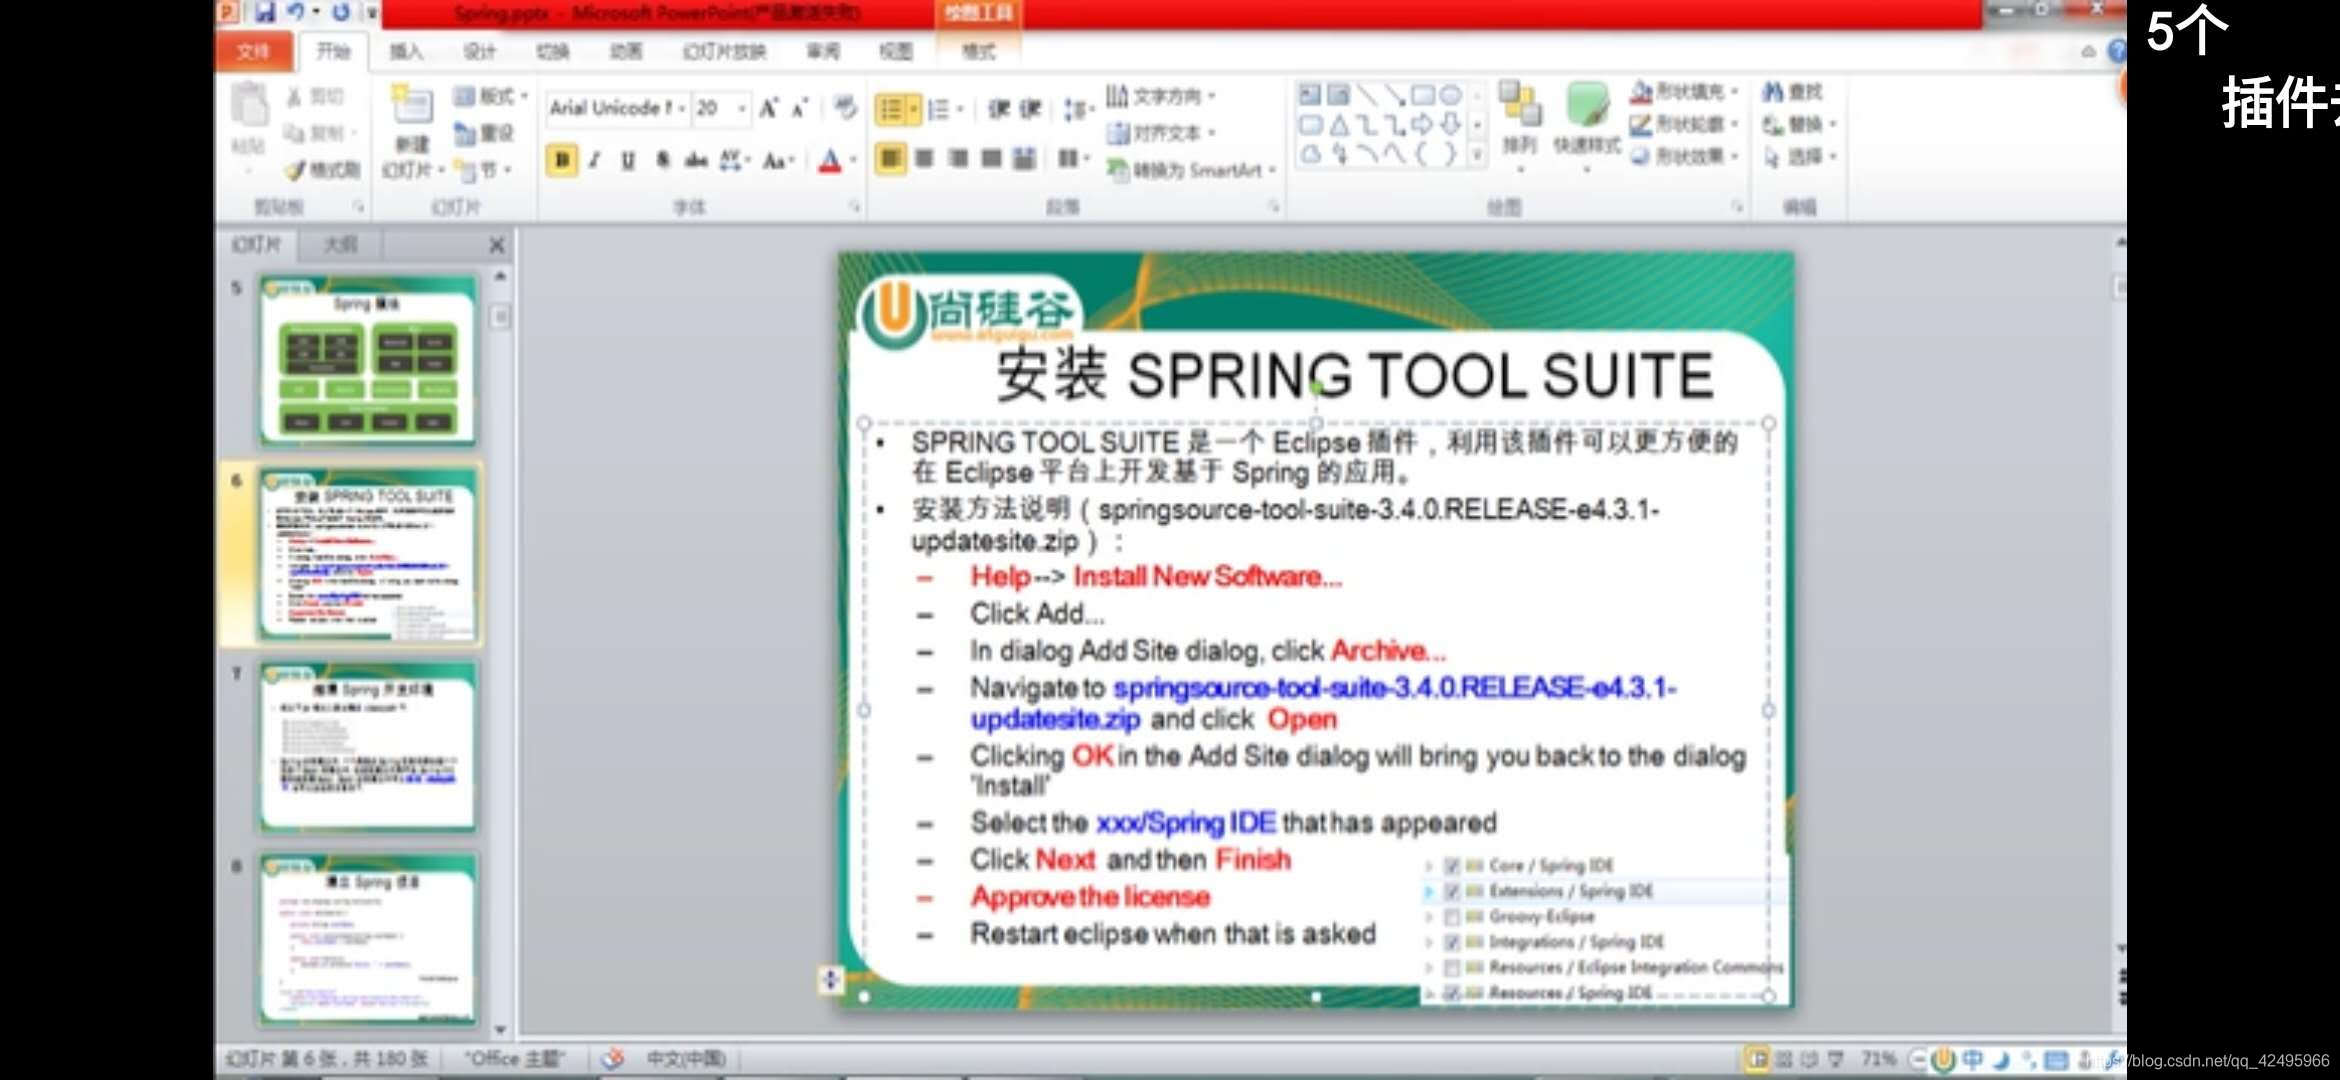
Task: Toggle Underline formatting button
Action: (628, 160)
